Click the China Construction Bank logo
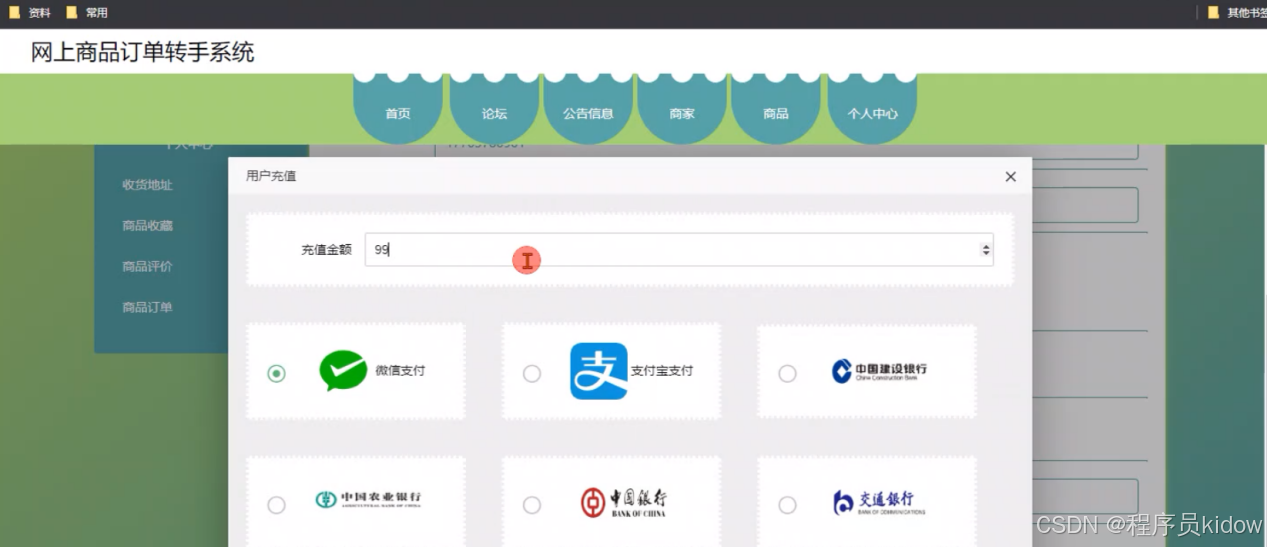This screenshot has width=1267, height=547. tap(879, 371)
